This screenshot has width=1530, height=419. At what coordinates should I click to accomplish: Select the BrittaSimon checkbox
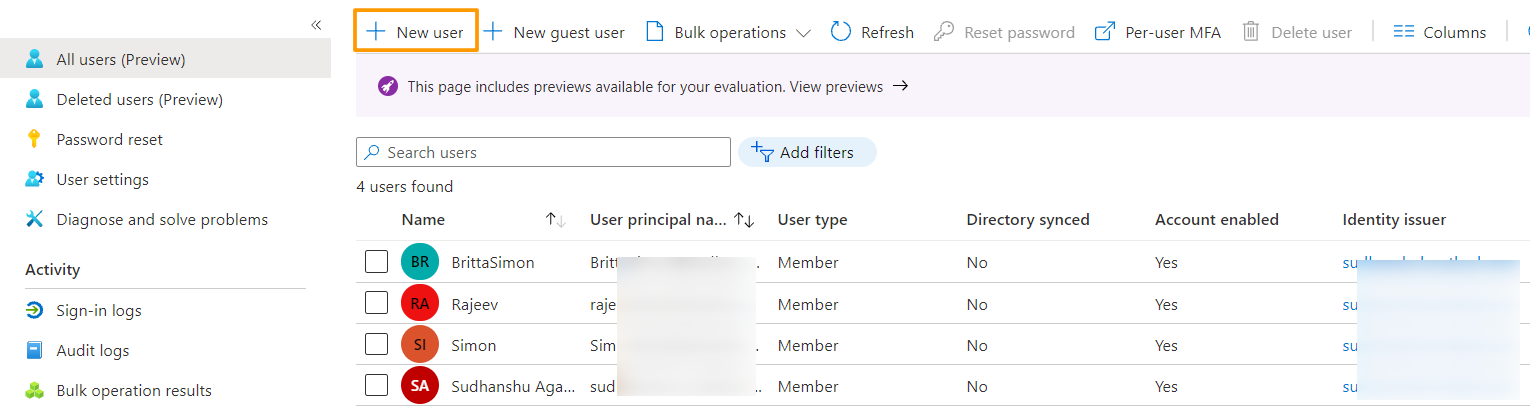[x=376, y=262]
